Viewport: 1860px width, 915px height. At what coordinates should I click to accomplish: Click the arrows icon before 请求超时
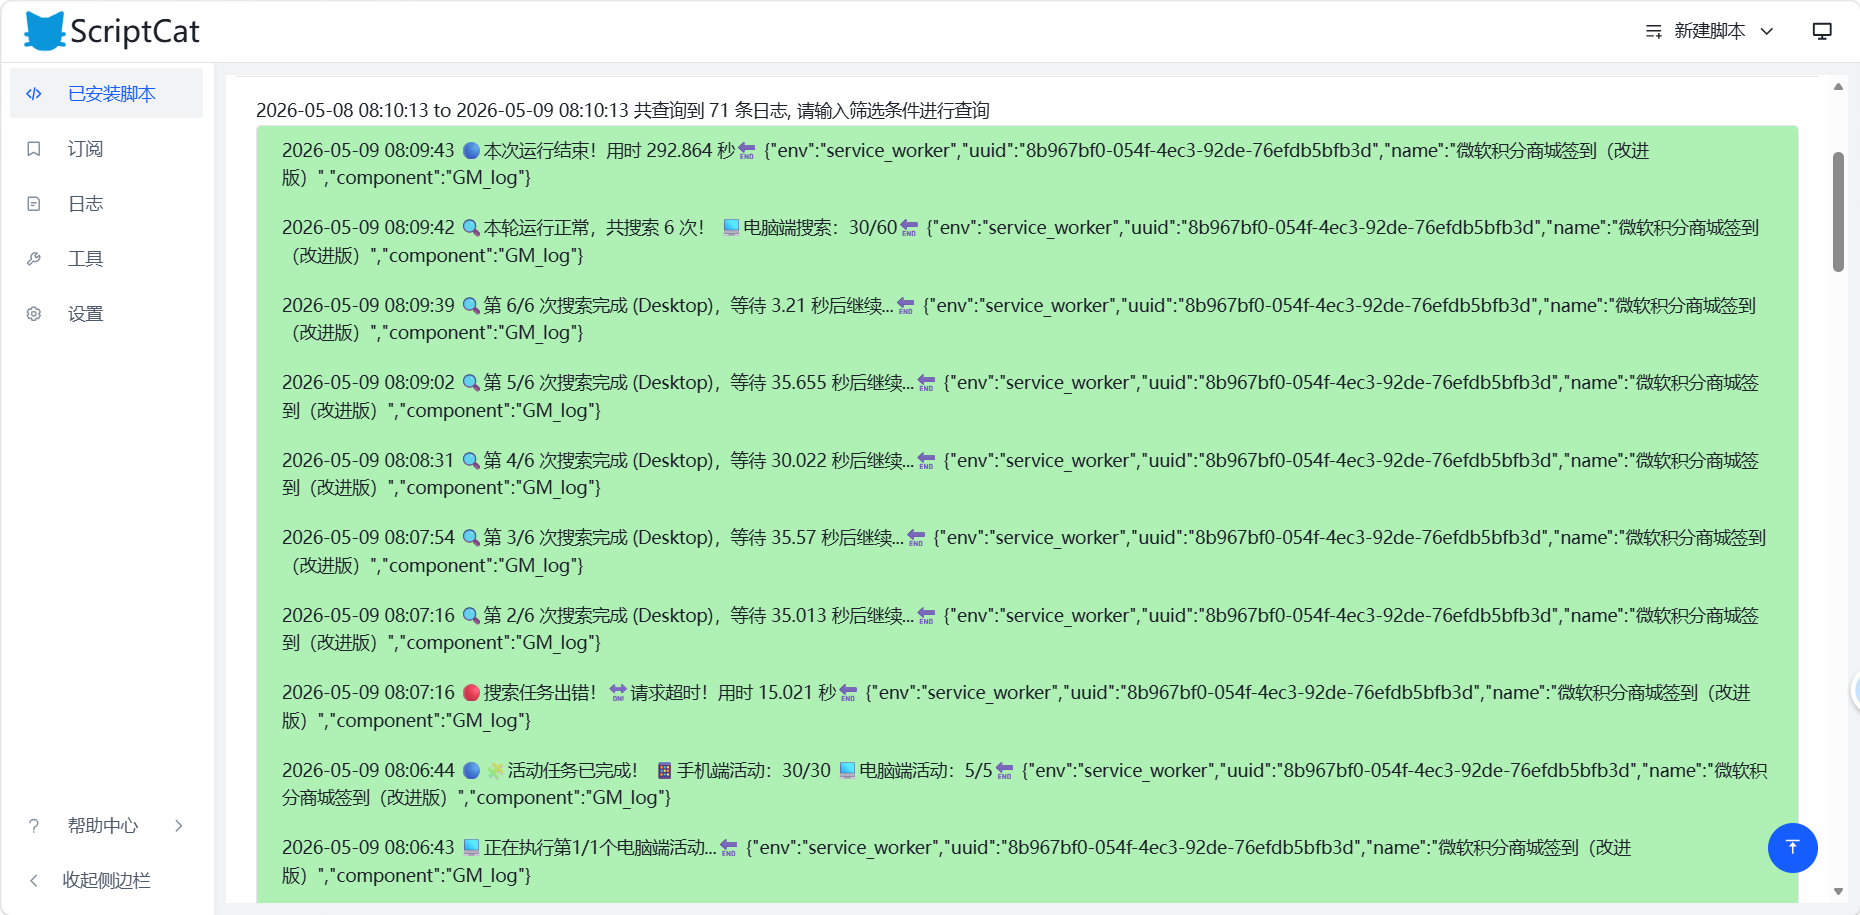point(618,692)
